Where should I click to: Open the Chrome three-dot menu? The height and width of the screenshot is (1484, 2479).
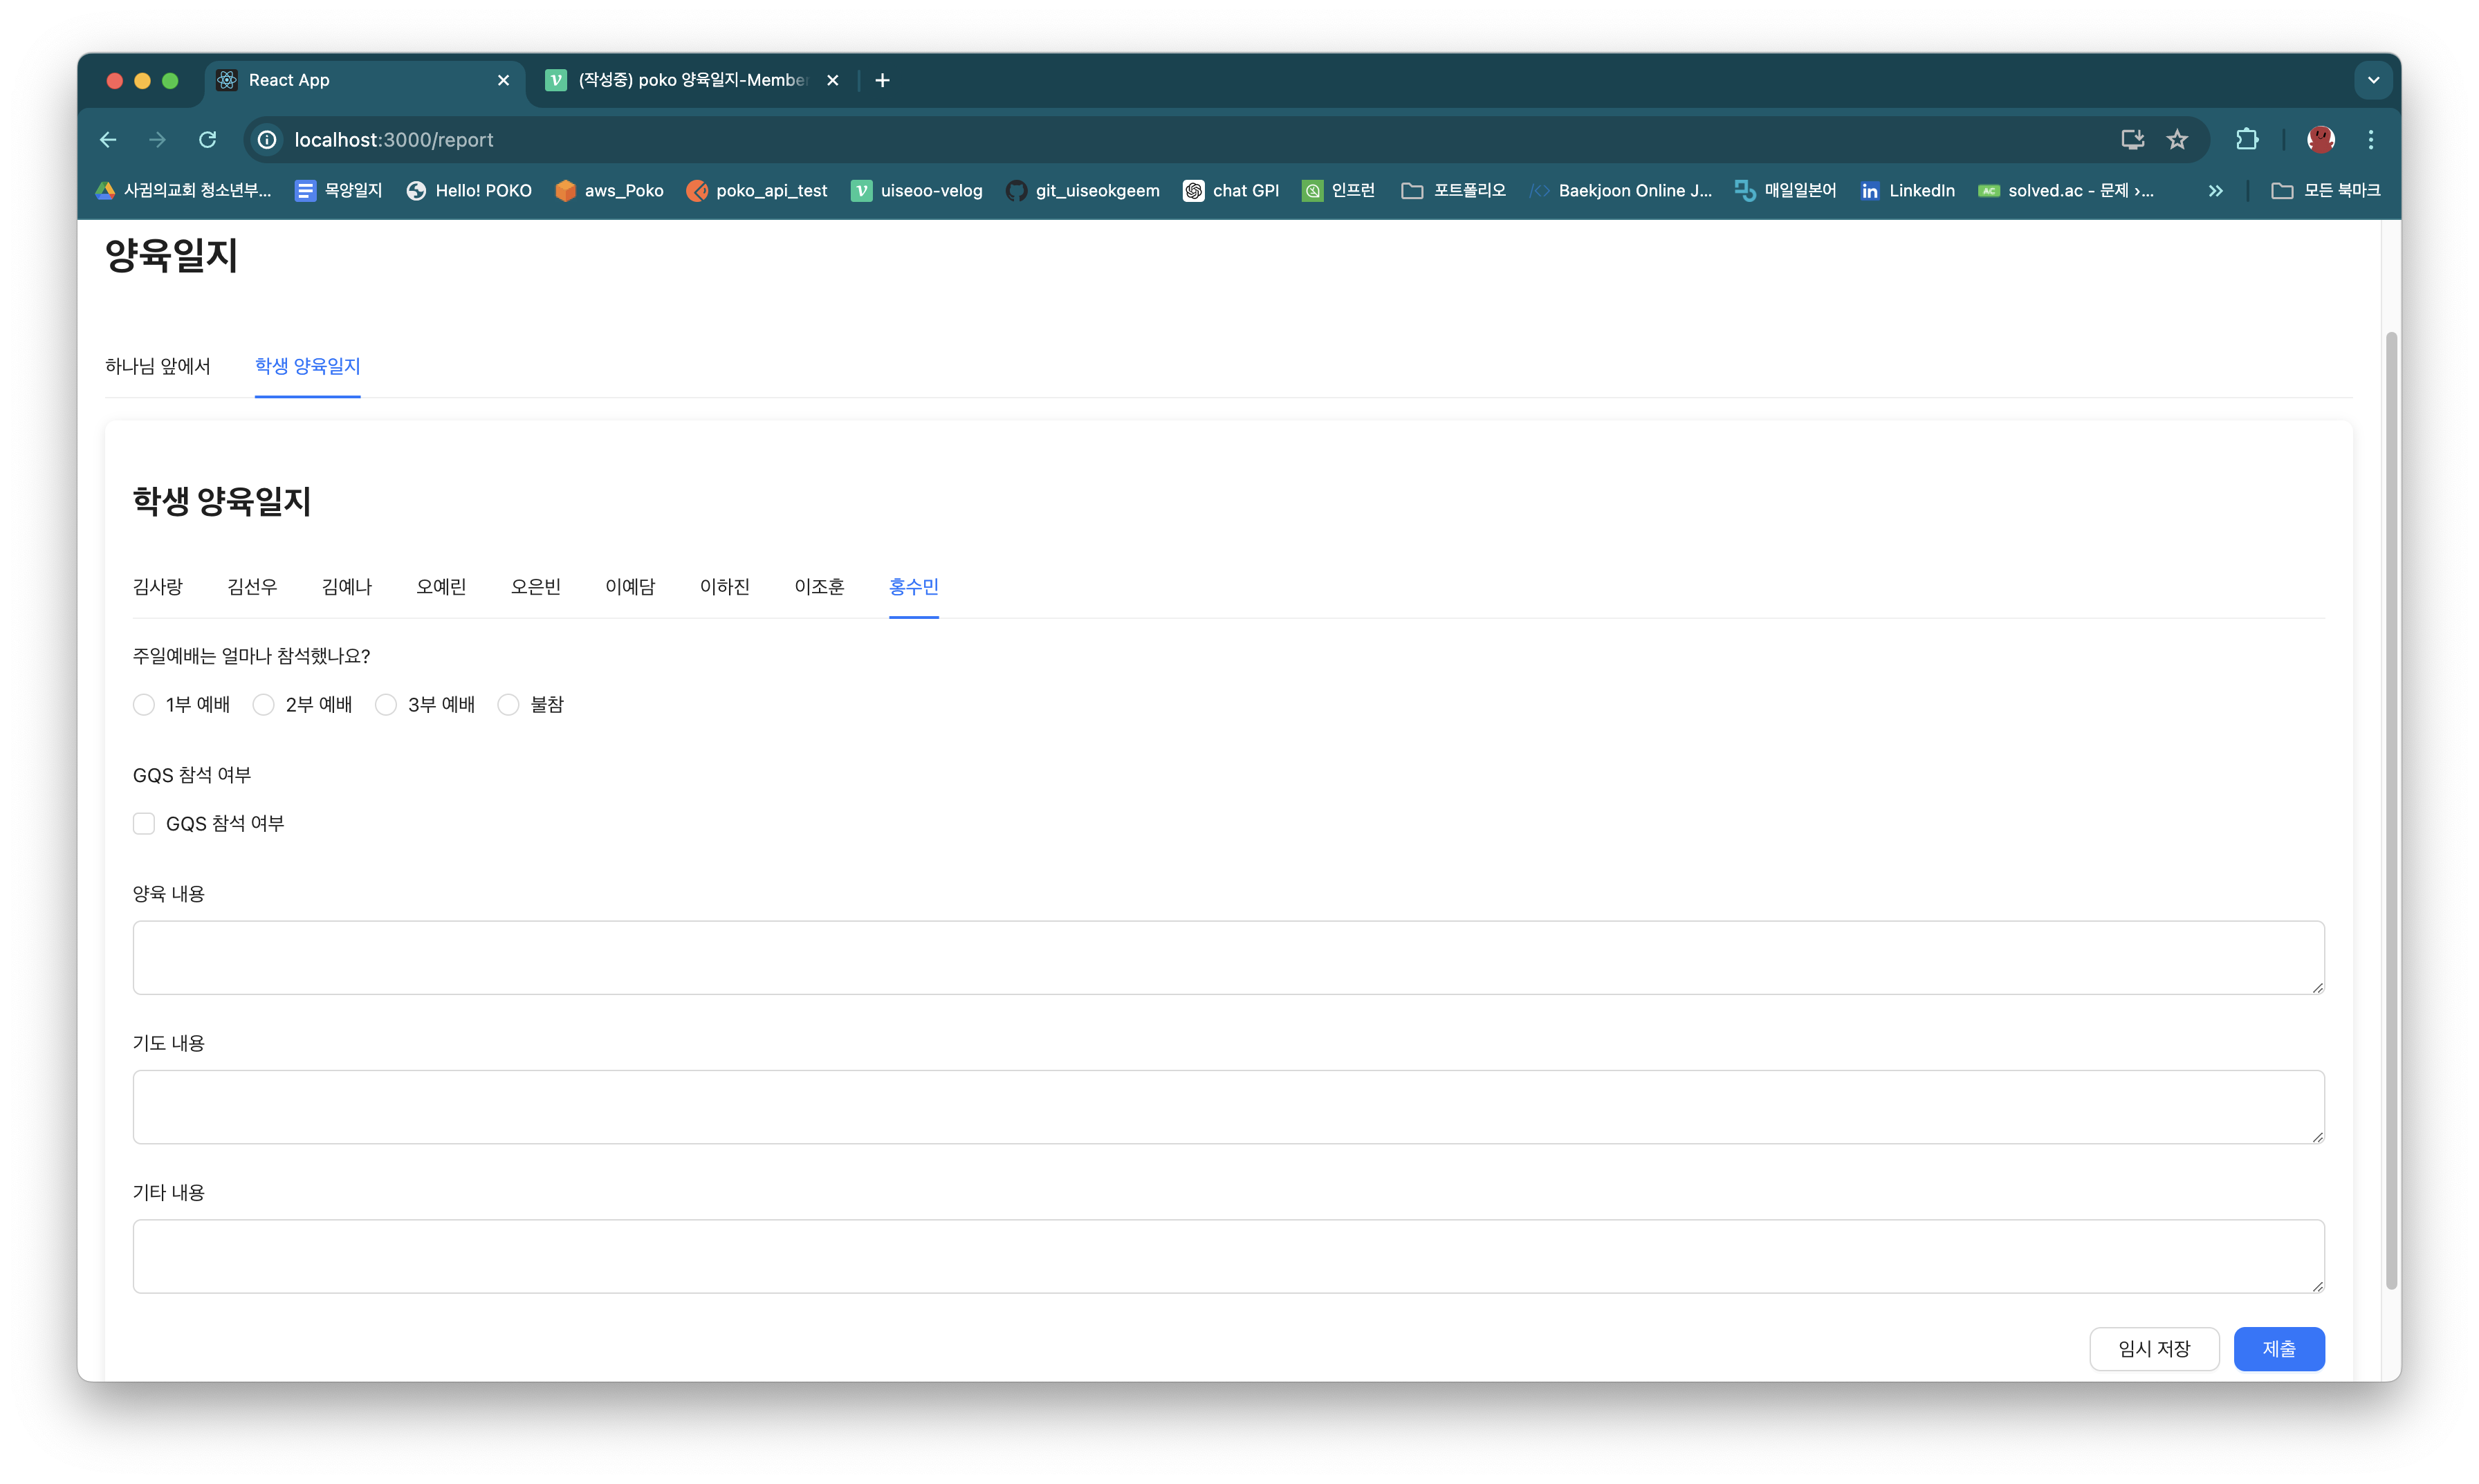coord(2370,140)
